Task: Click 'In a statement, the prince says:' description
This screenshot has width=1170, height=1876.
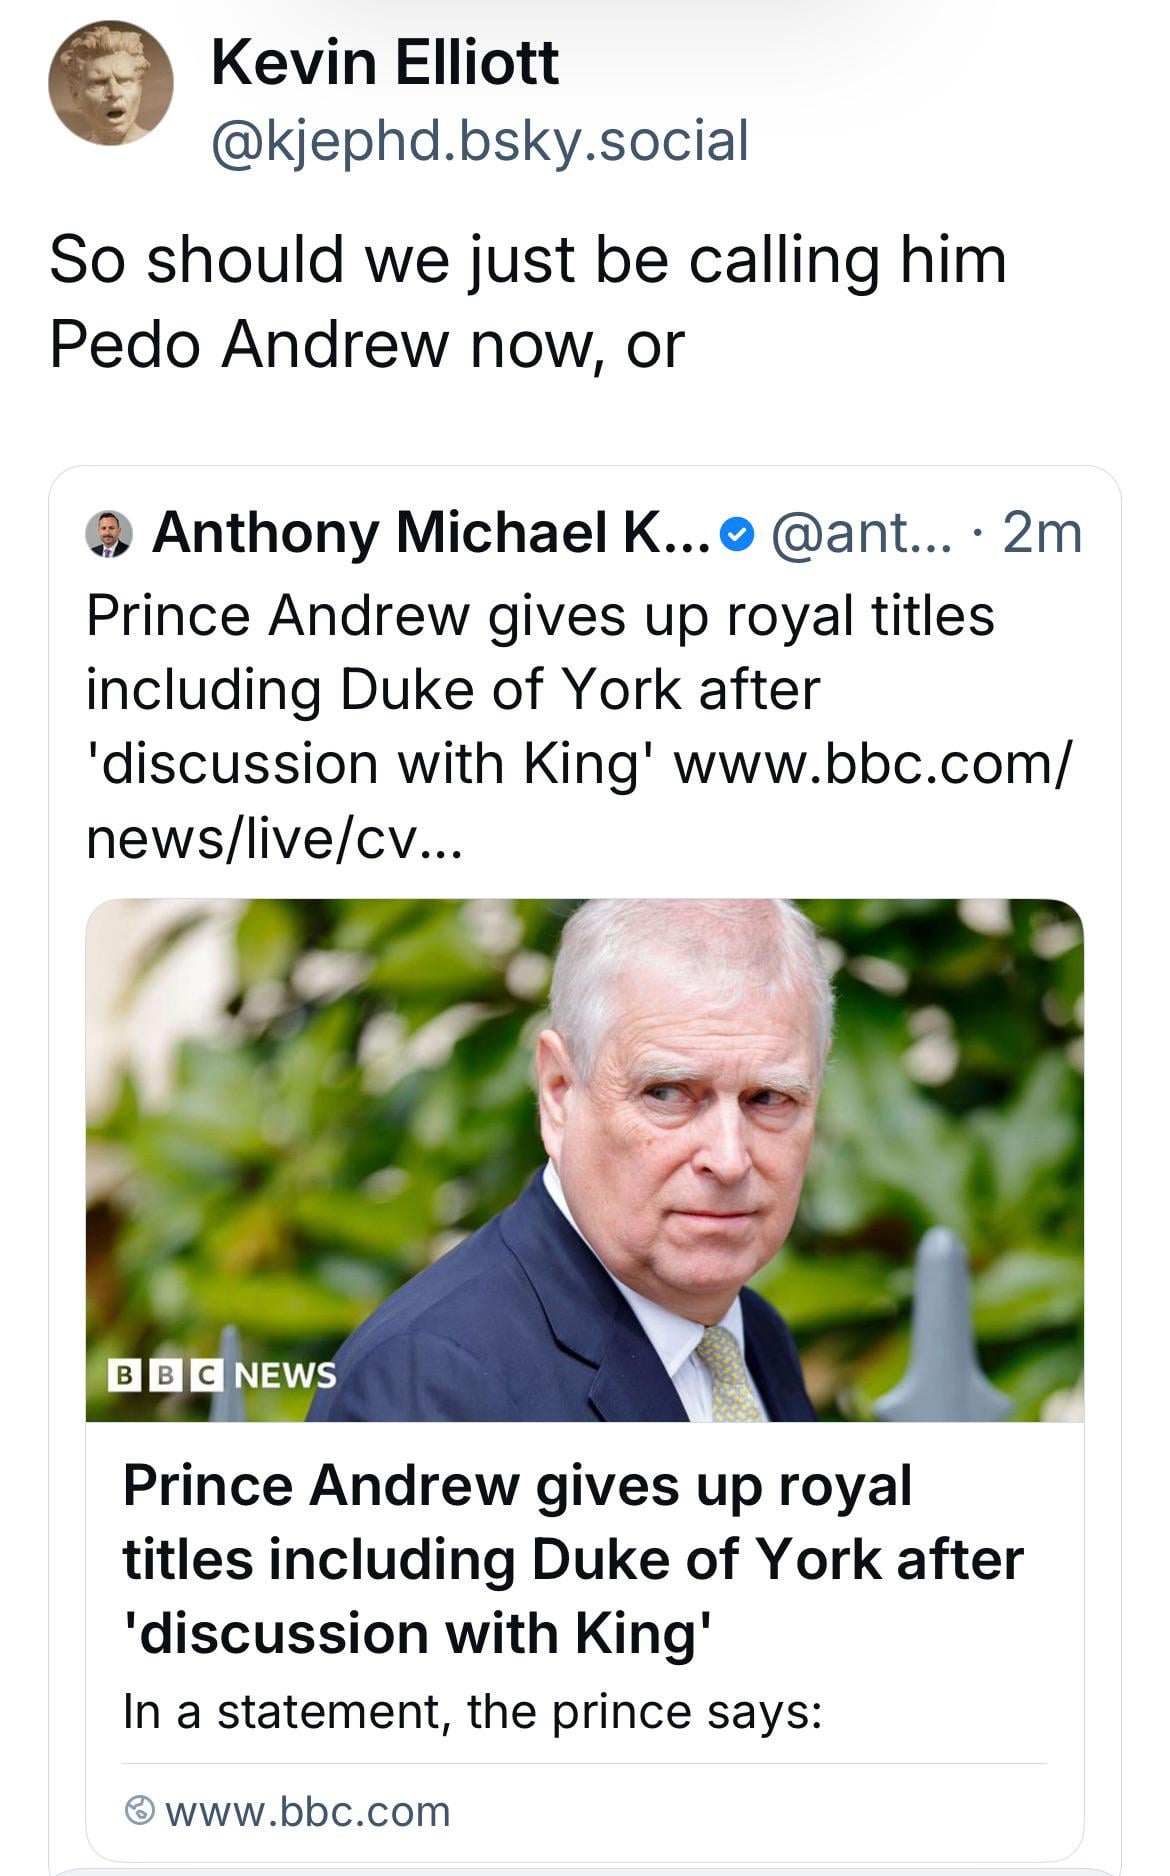Action: (x=472, y=1712)
